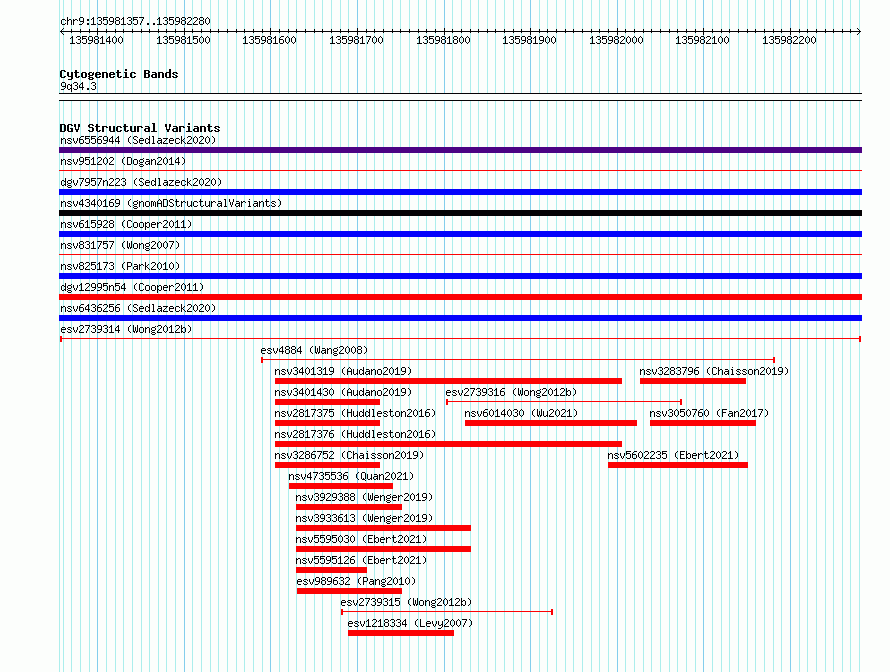The image size is (890, 672).
Task: Click ruler position 135981400
Action: coord(96,40)
